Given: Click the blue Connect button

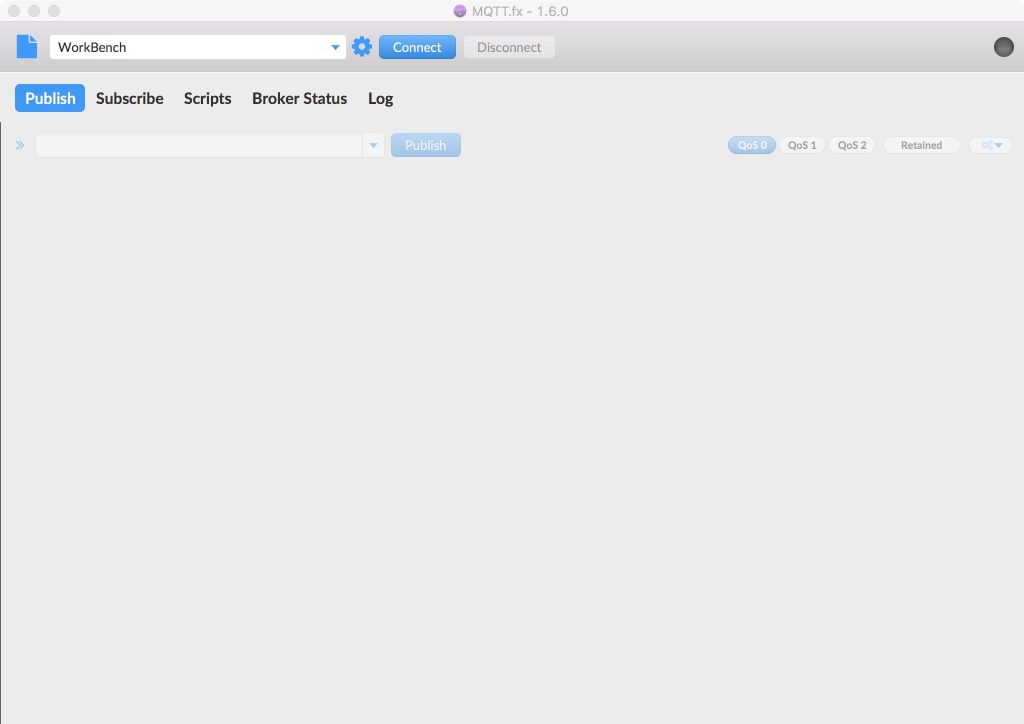Looking at the screenshot, I should [x=417, y=47].
